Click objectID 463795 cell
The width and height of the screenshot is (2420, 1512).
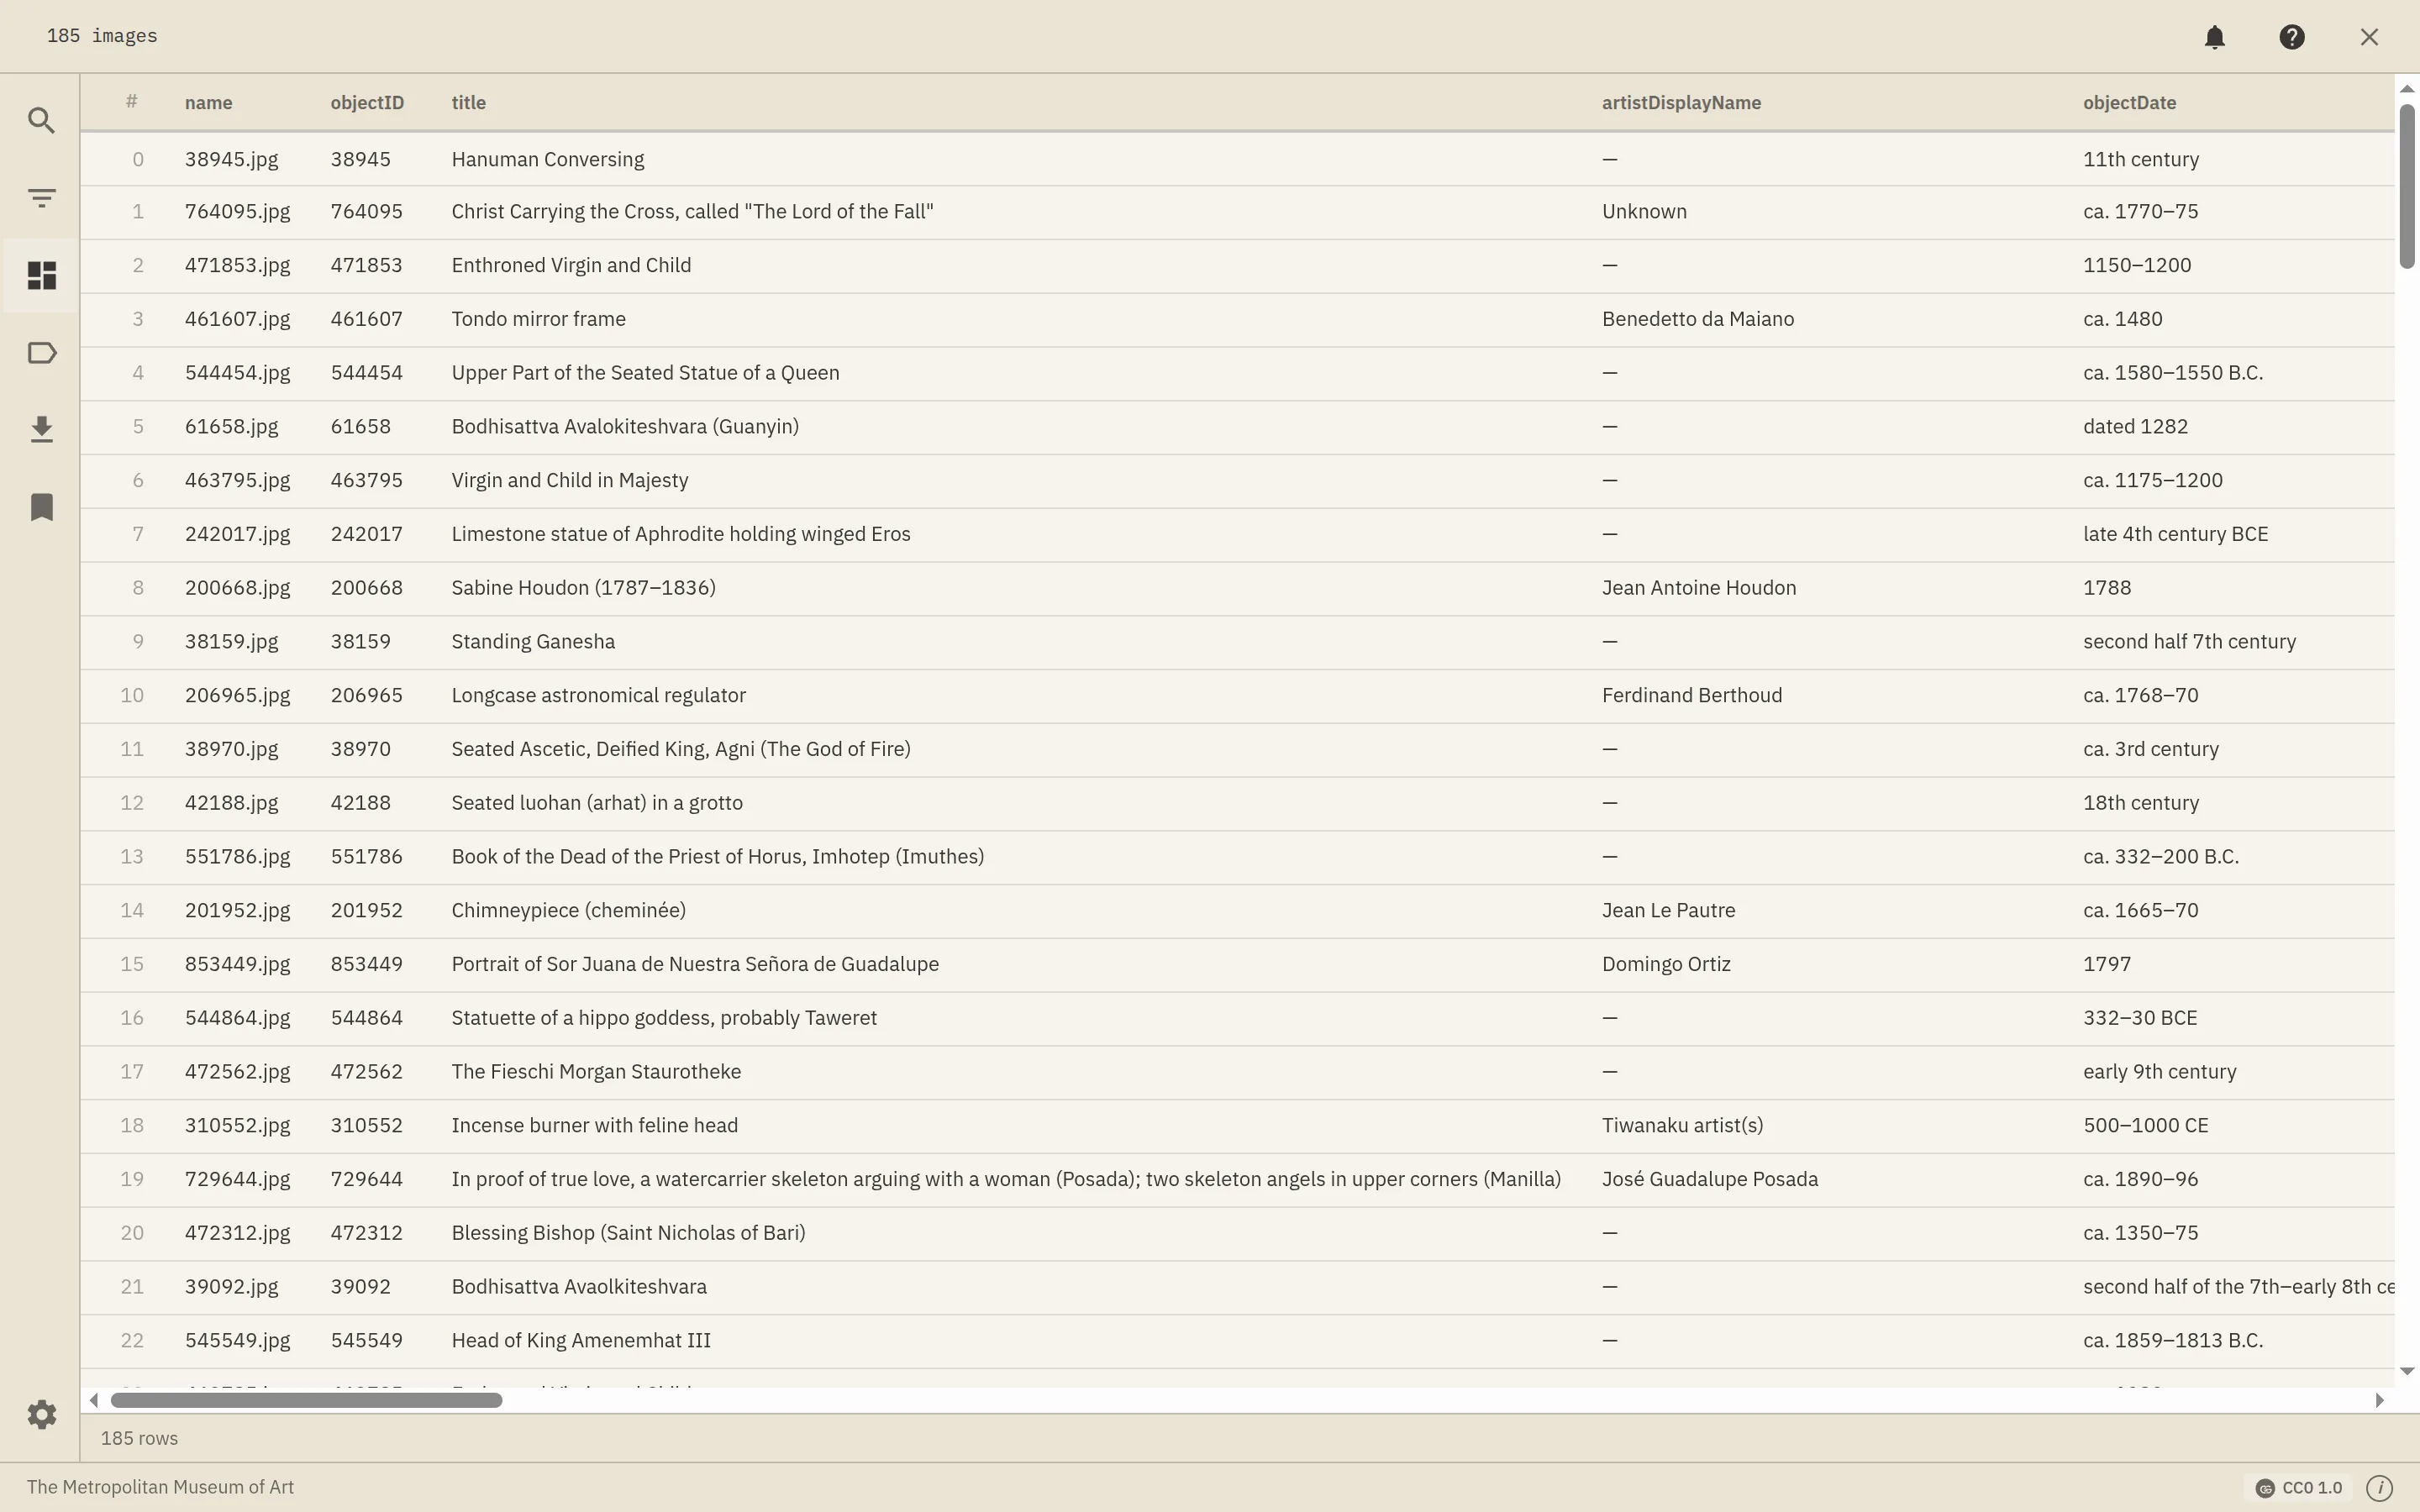[367, 480]
